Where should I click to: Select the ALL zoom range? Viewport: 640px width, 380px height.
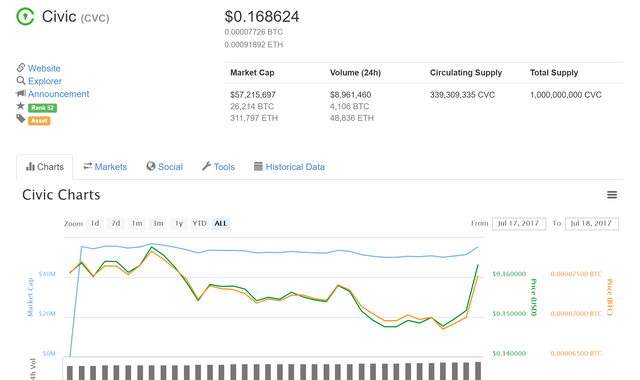(221, 223)
